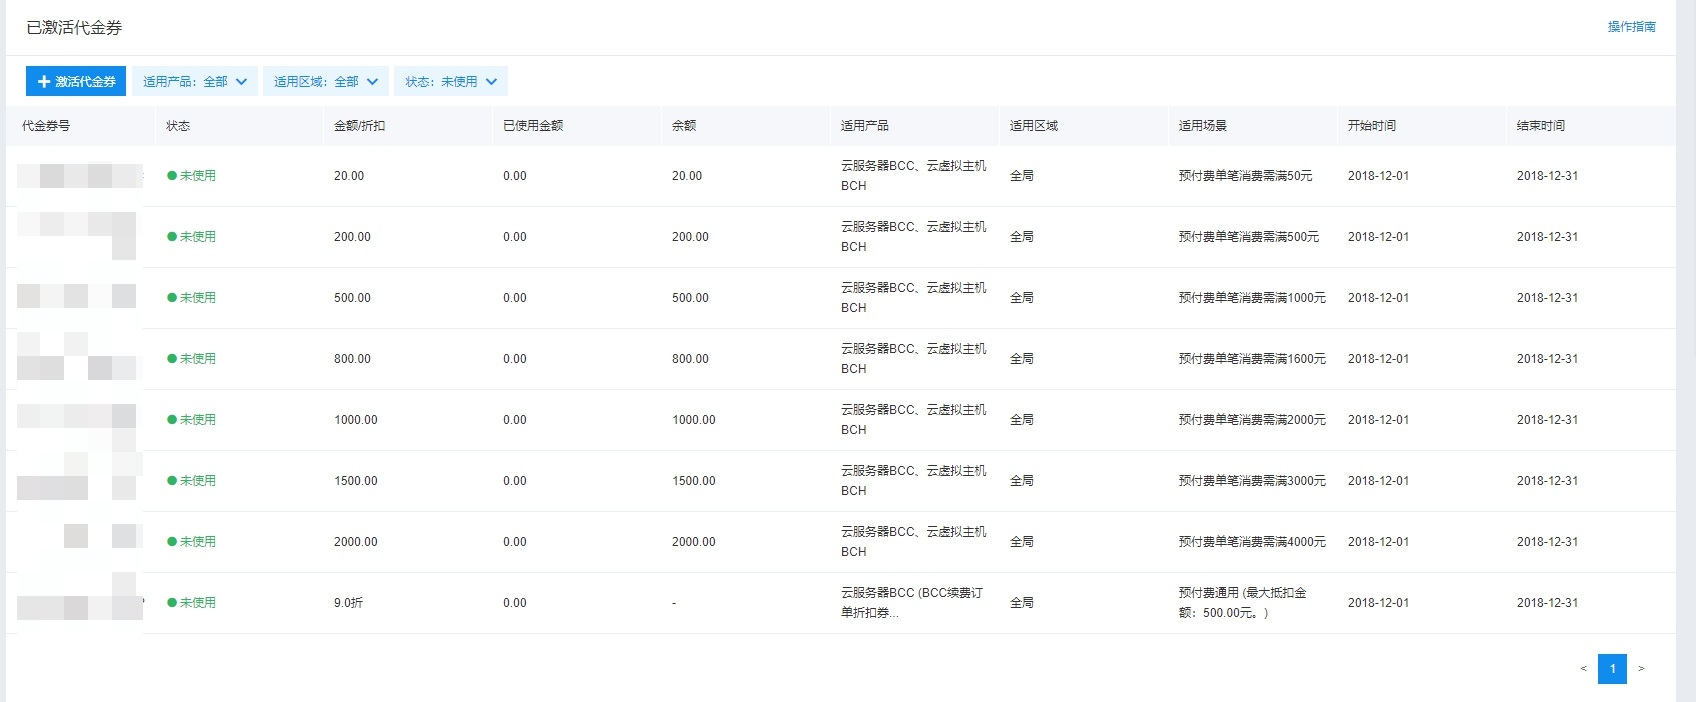1696x702 pixels.
Task: Click the truncated 云服务器BCC (BCC续费订单折扣券... text
Action: click(x=911, y=603)
